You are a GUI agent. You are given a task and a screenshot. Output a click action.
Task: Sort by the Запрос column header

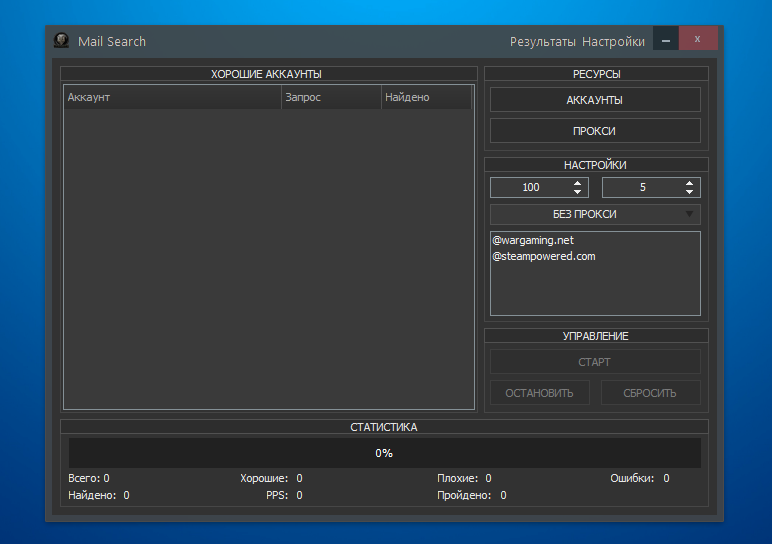[331, 97]
